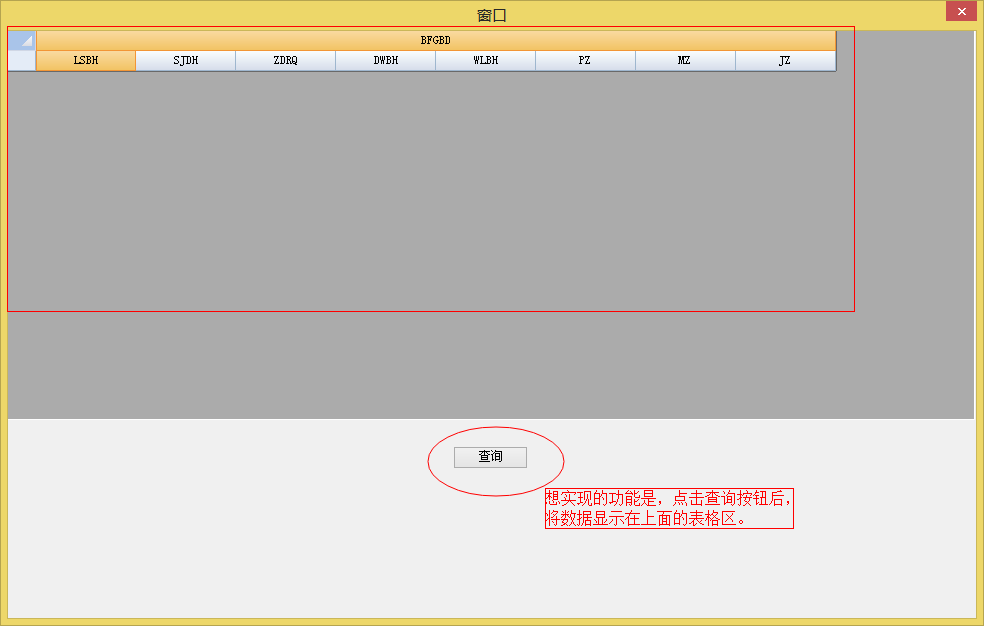Image resolution: width=984 pixels, height=626 pixels.
Task: Click the BFGBD table band header
Action: pyautogui.click(x=436, y=40)
